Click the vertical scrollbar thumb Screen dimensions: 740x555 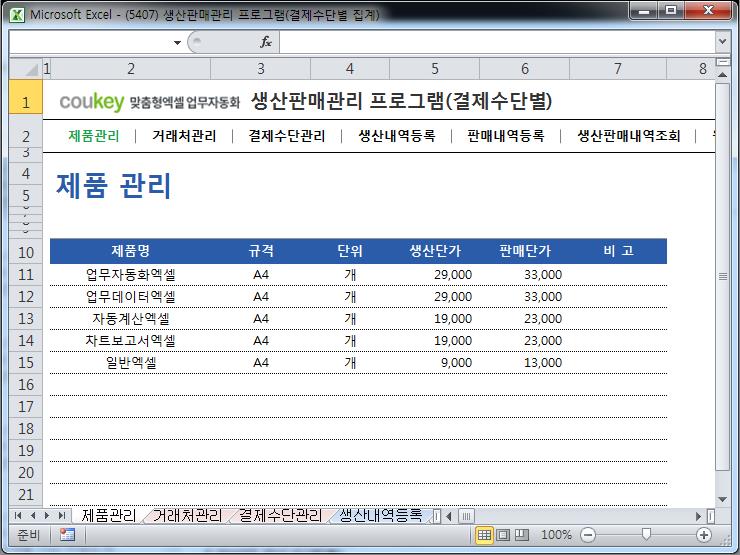722,277
